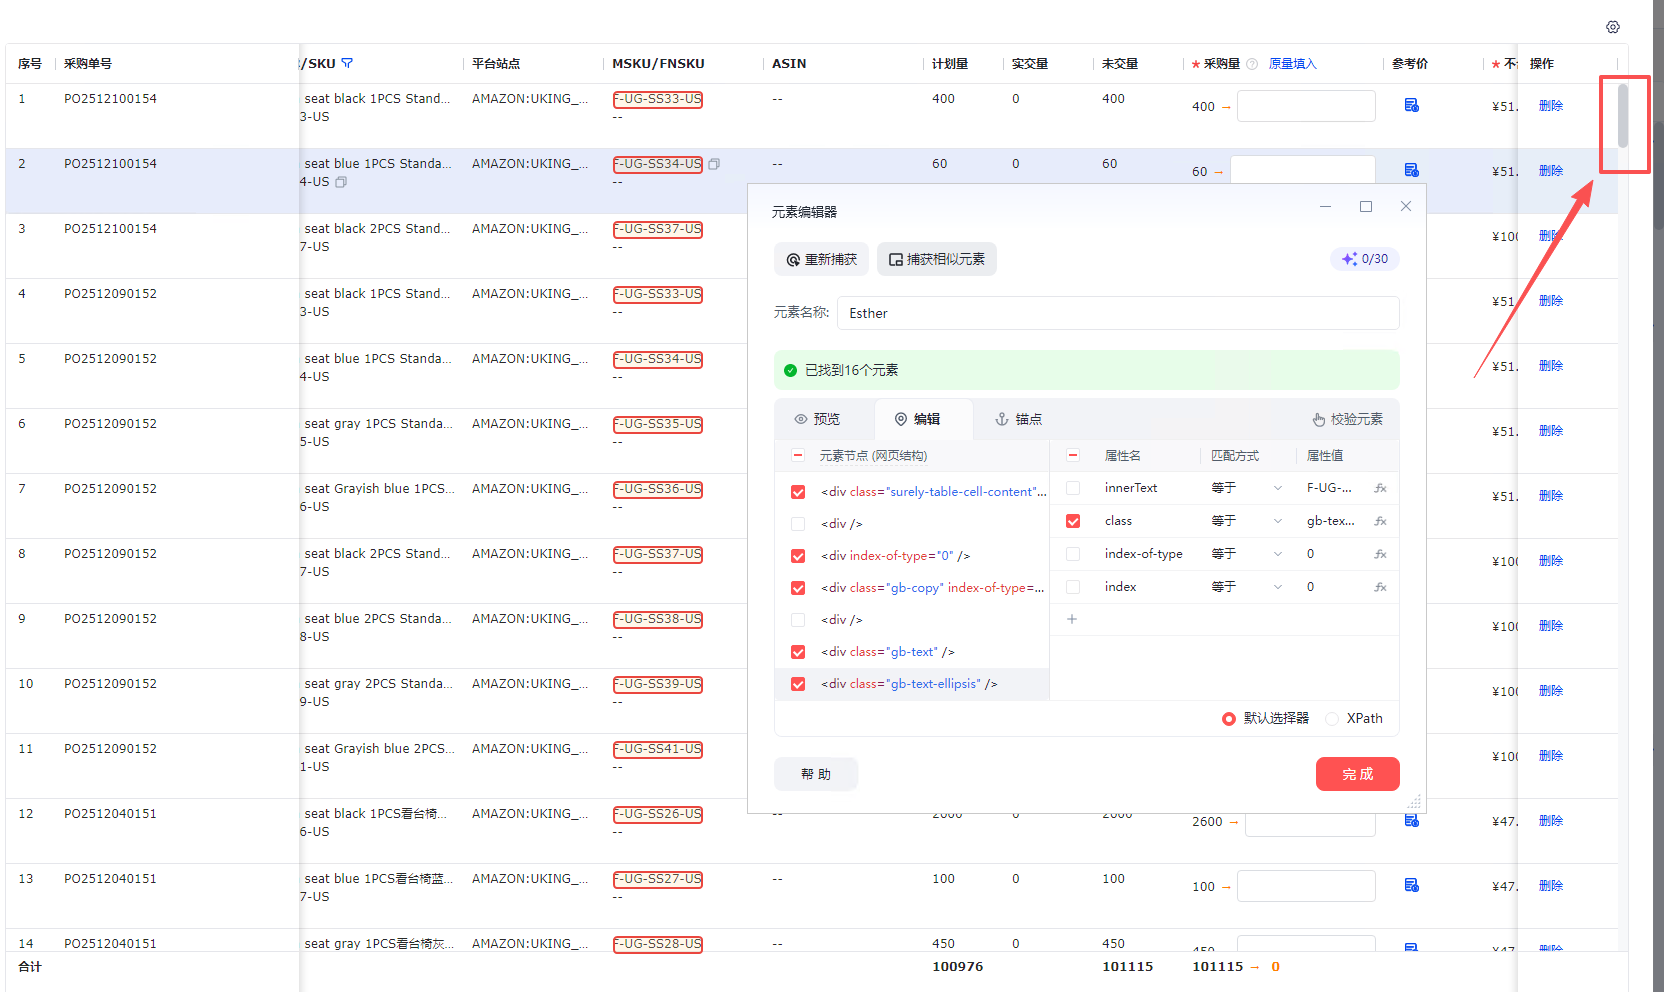Open reference price icon in row 2
Image resolution: width=1664 pixels, height=992 pixels.
point(1412,170)
